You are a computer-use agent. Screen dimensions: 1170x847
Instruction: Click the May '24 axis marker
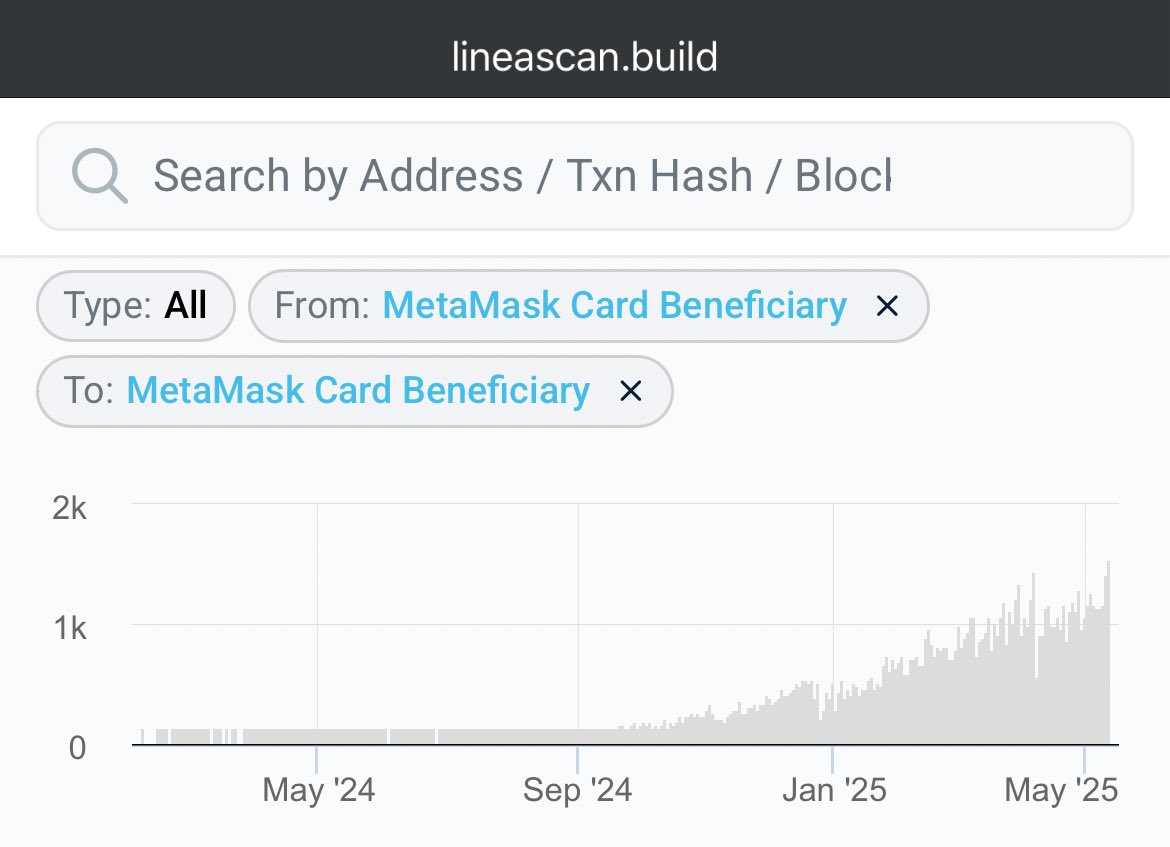pyautogui.click(x=319, y=790)
